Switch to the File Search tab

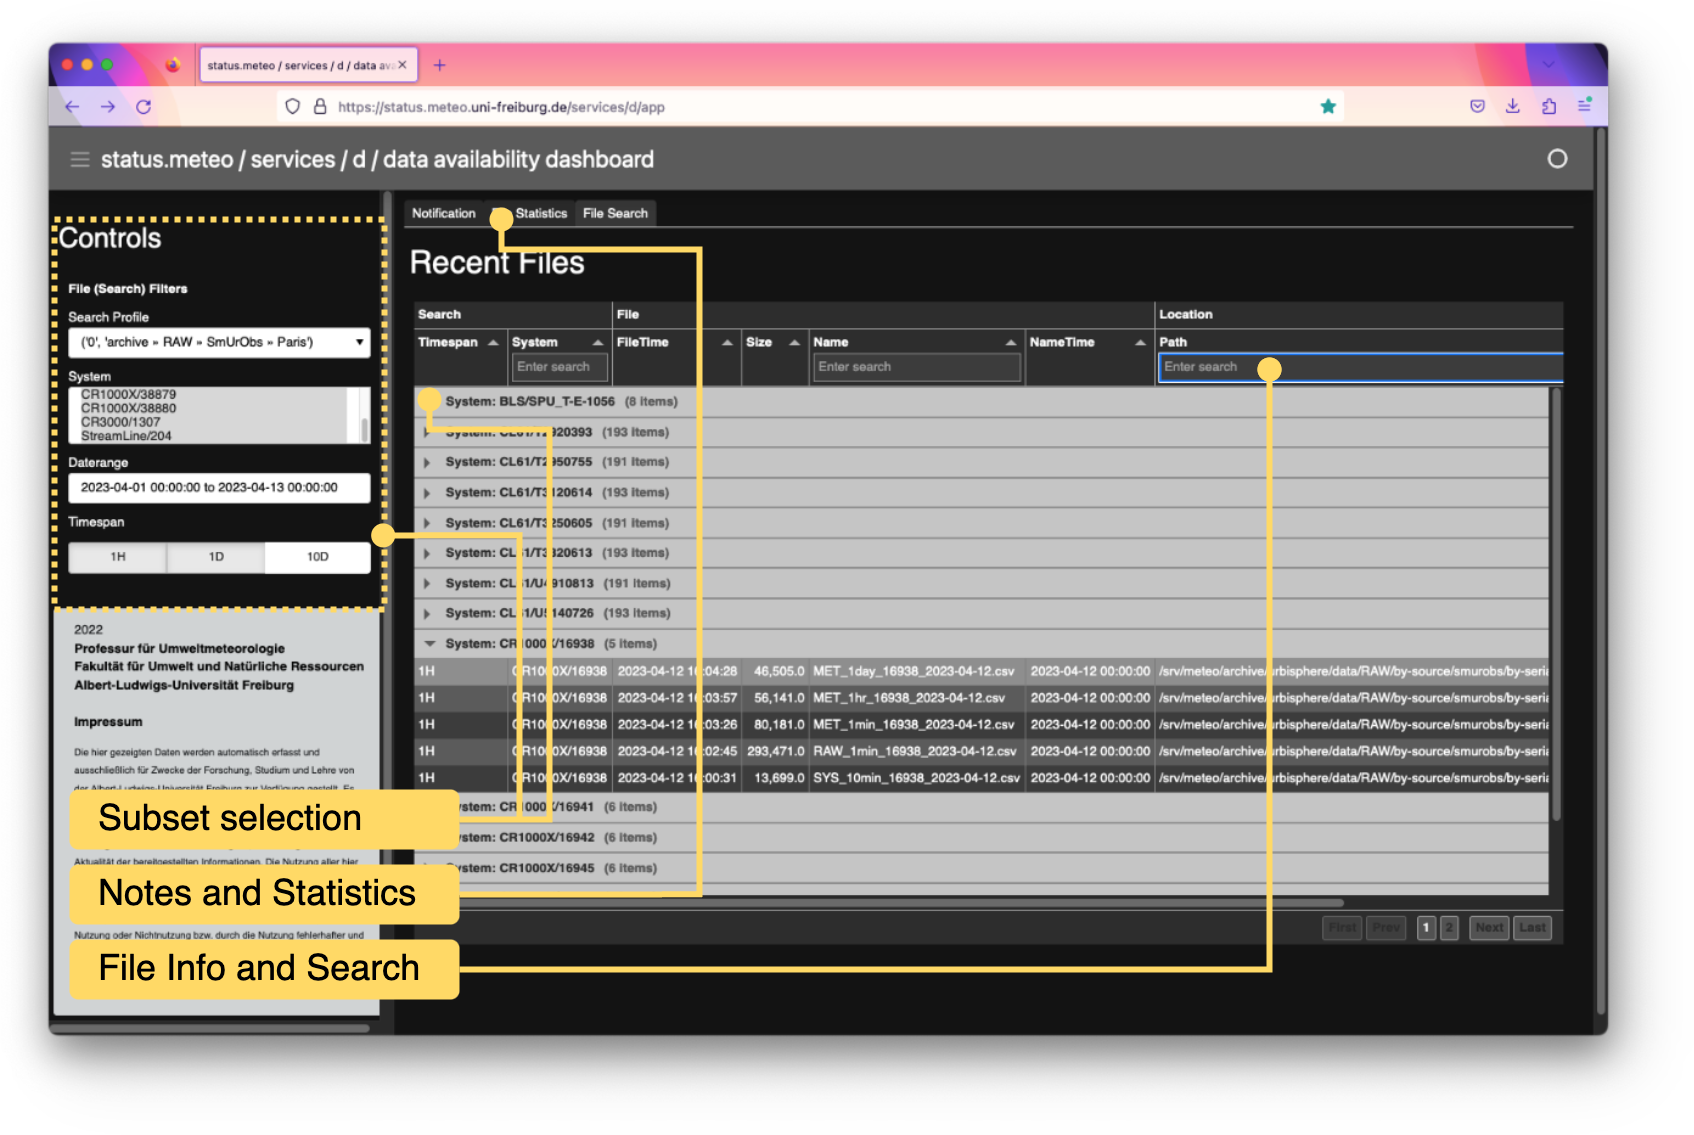[x=615, y=213]
